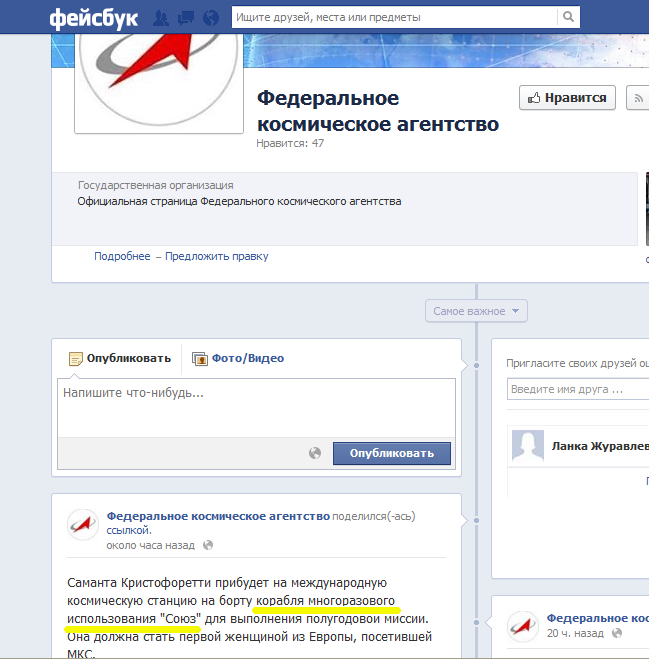The width and height of the screenshot is (649, 659).
Task: Click the Нравится like button
Action: [567, 98]
